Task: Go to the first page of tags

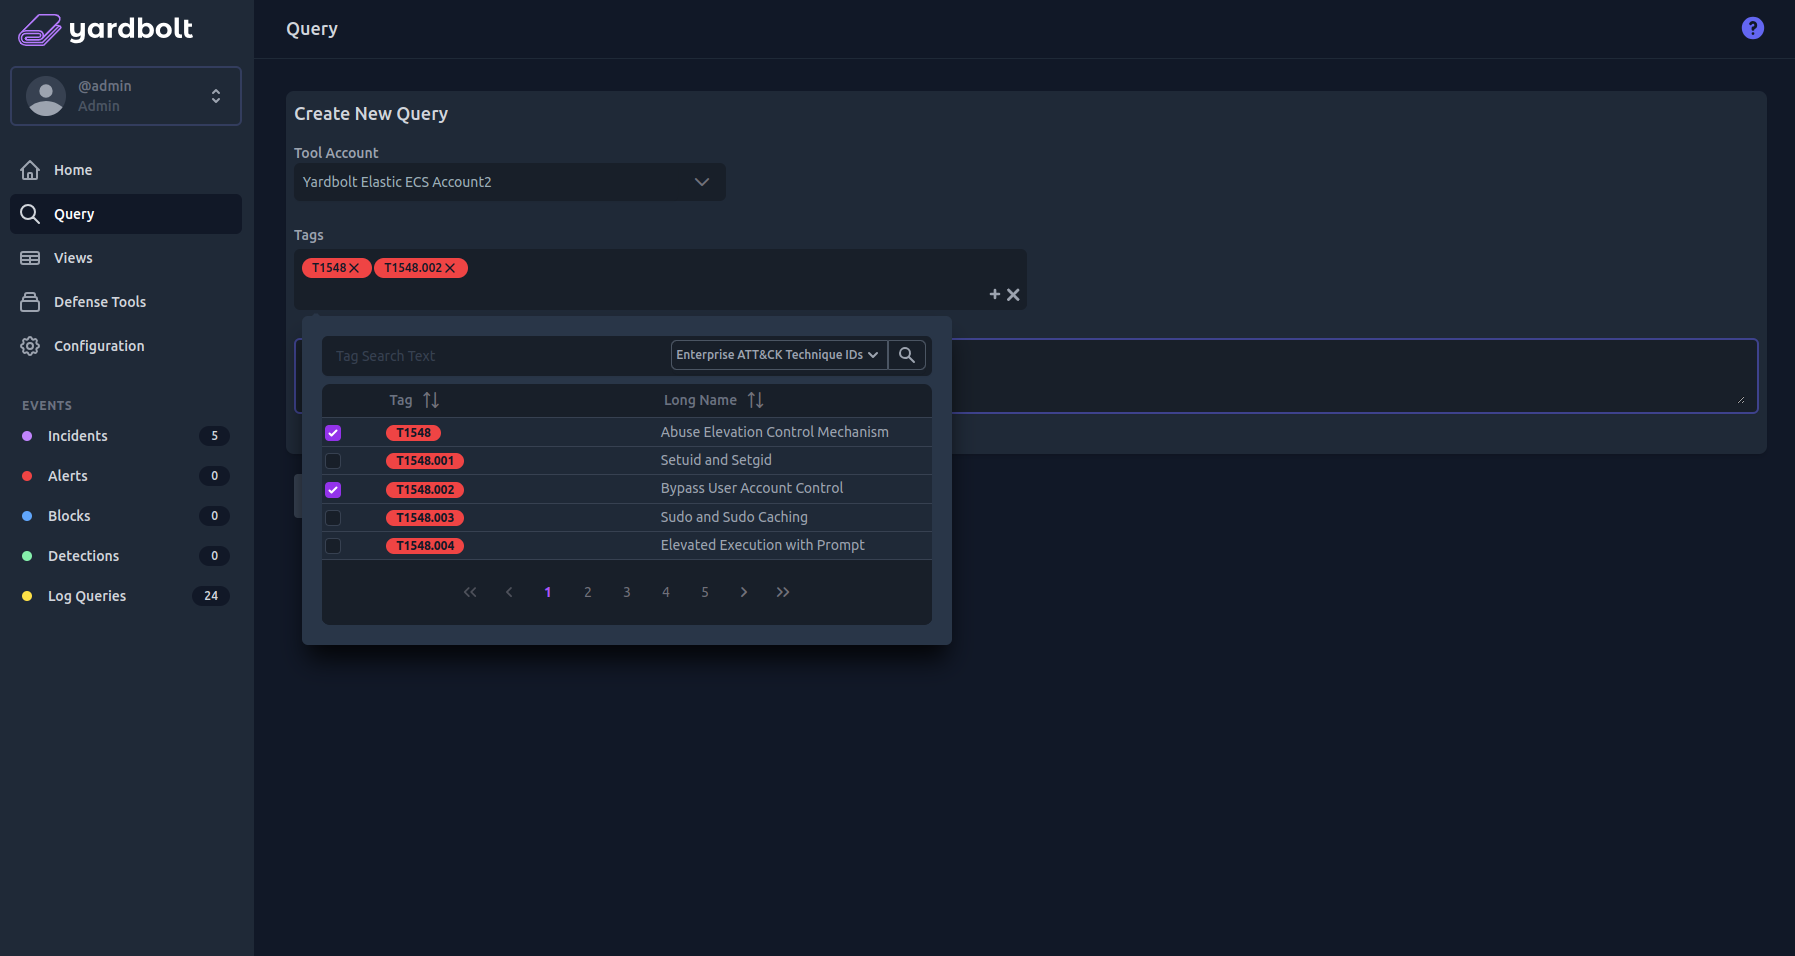Action: coord(470,592)
